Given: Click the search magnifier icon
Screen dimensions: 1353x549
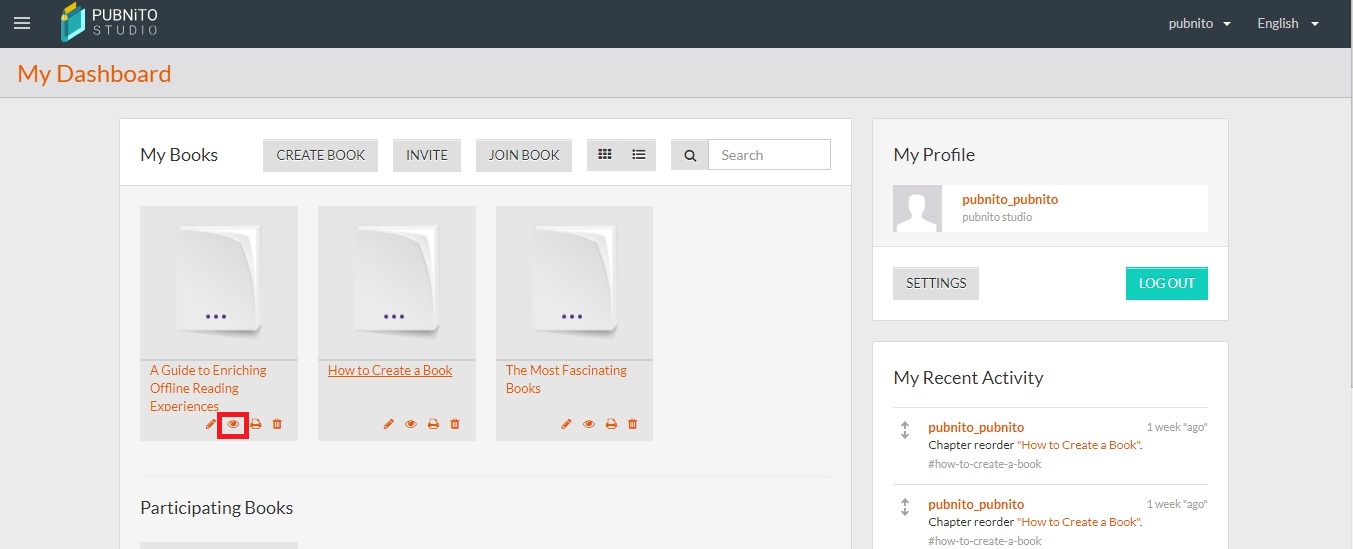Looking at the screenshot, I should pyautogui.click(x=689, y=155).
